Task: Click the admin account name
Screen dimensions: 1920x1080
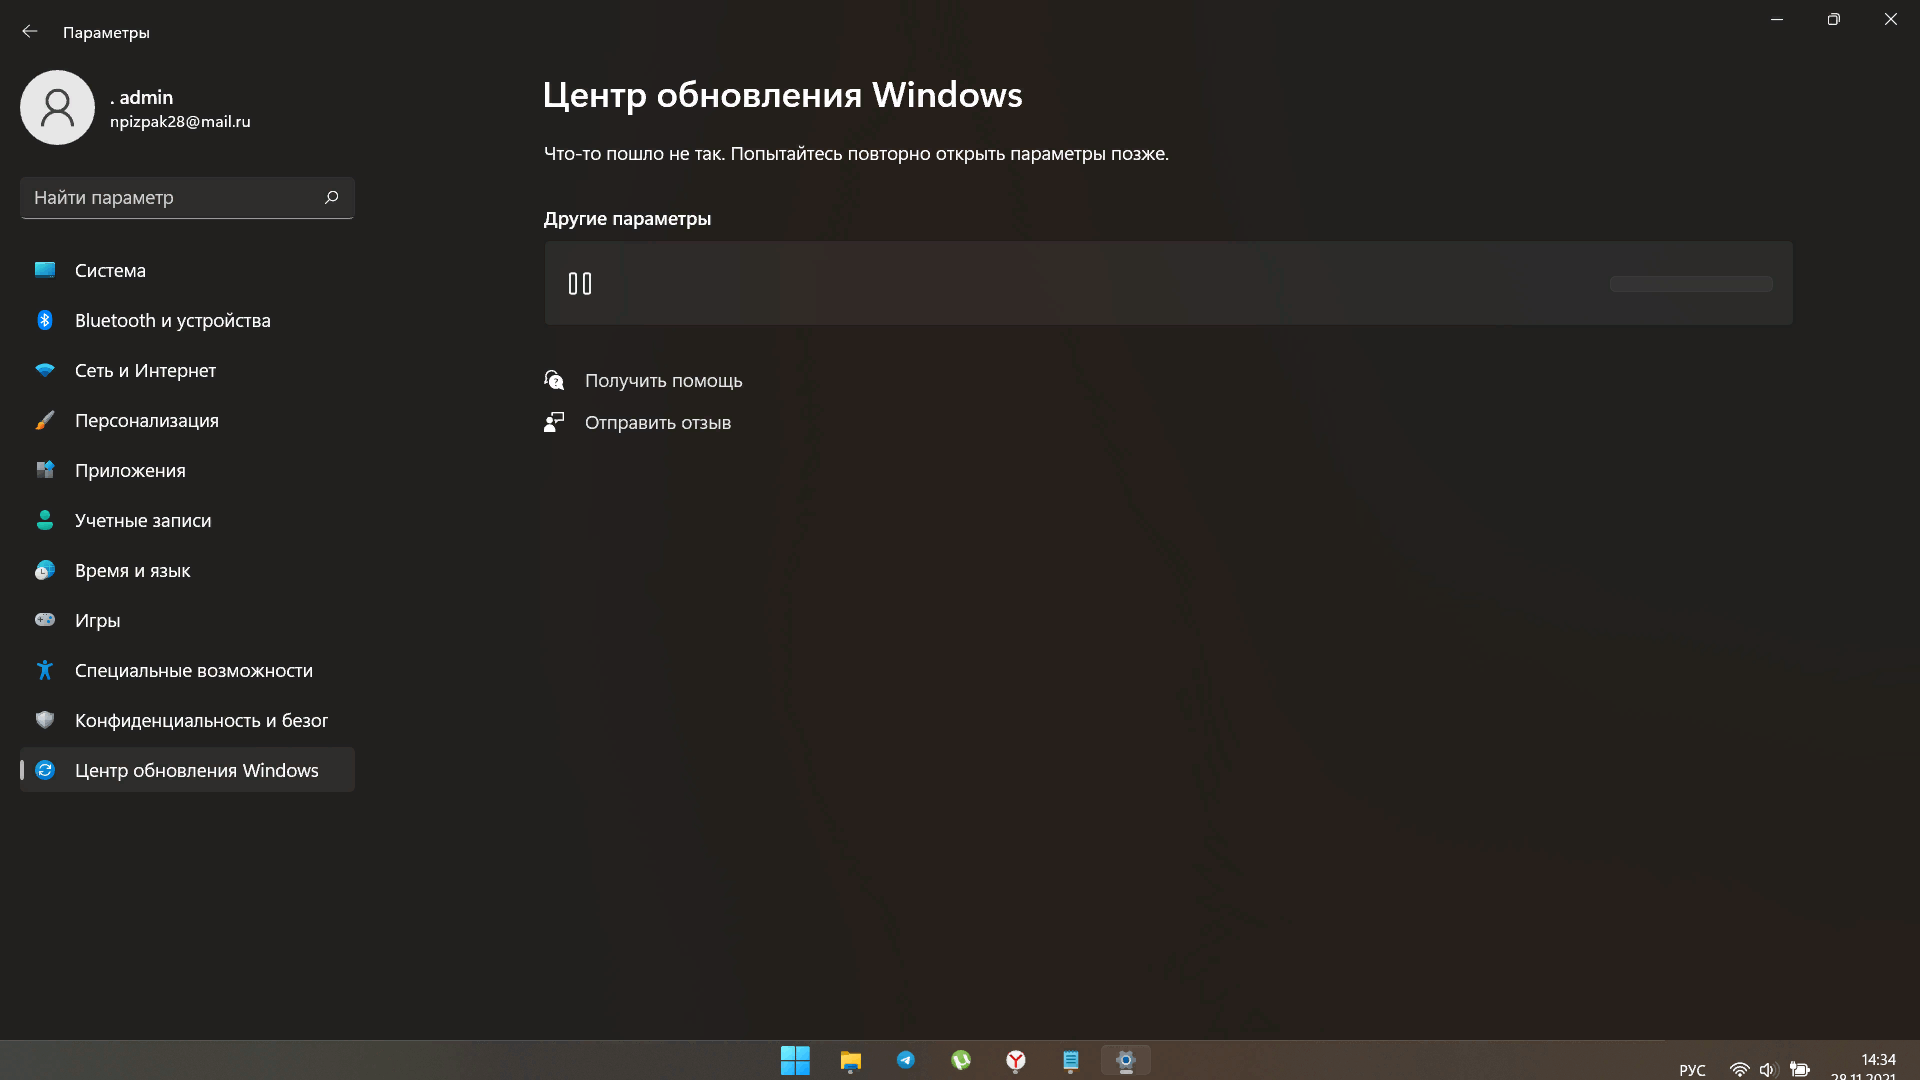Action: 141,97
